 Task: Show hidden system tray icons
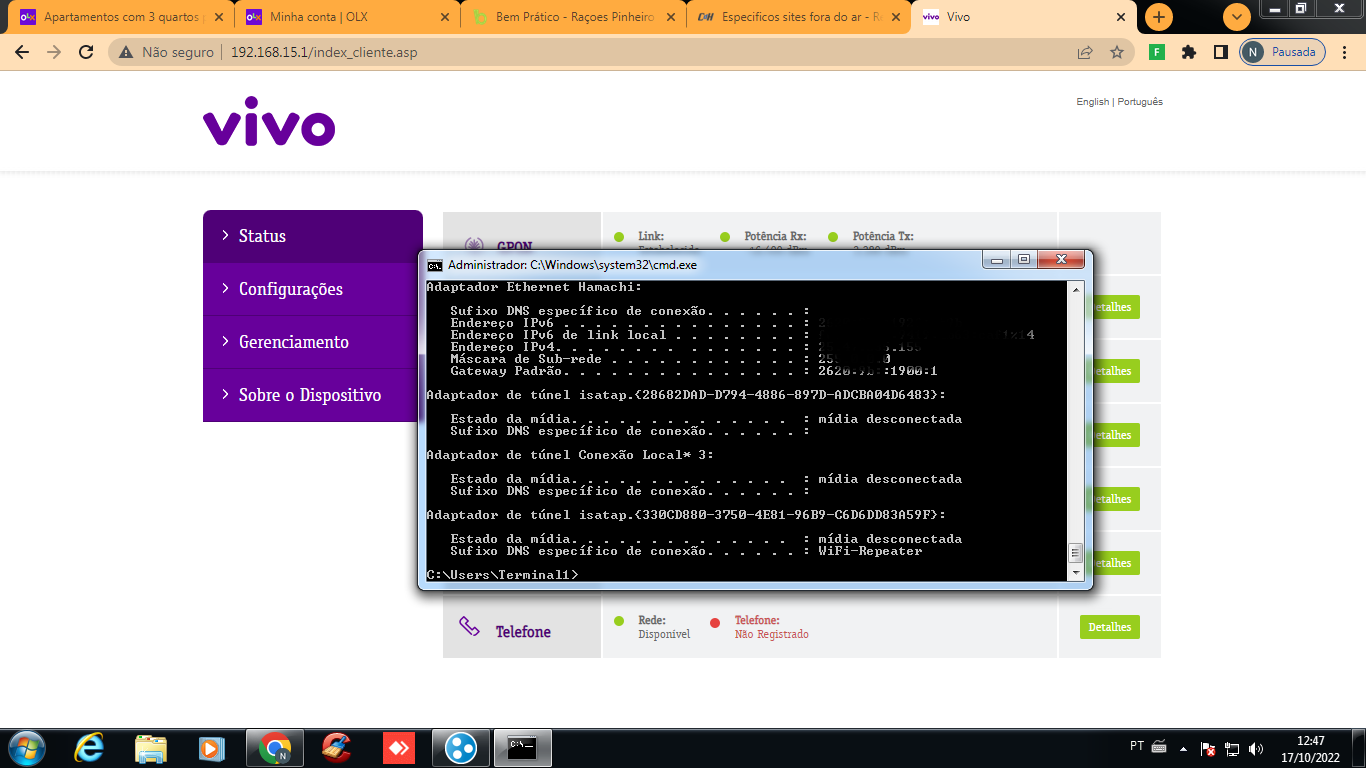[1184, 748]
